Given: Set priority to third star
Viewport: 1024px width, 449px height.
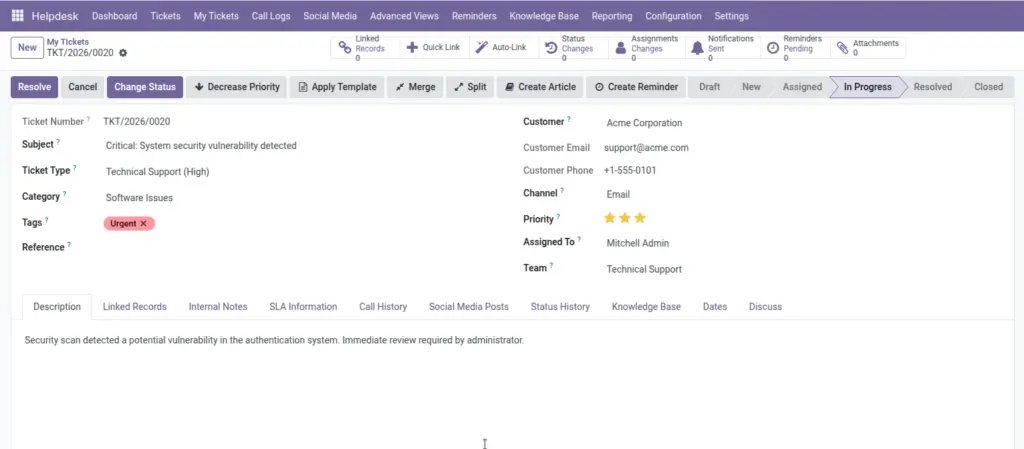Looking at the screenshot, I should (640, 218).
